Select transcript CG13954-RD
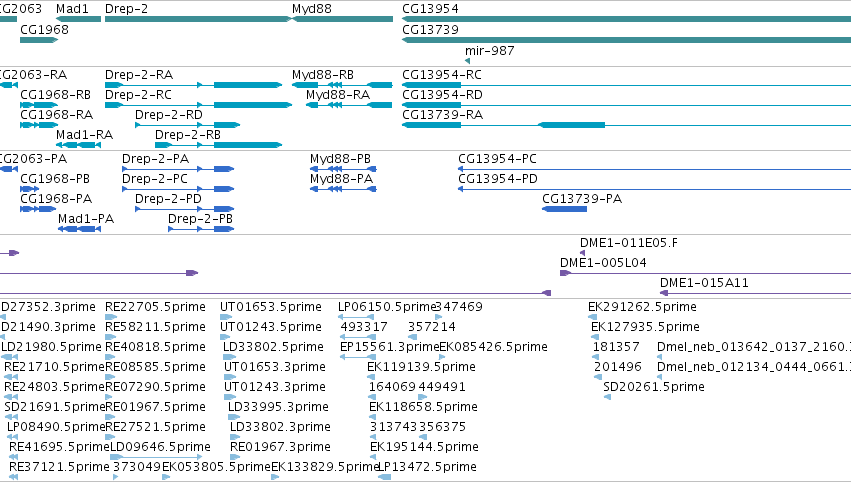 point(626,105)
